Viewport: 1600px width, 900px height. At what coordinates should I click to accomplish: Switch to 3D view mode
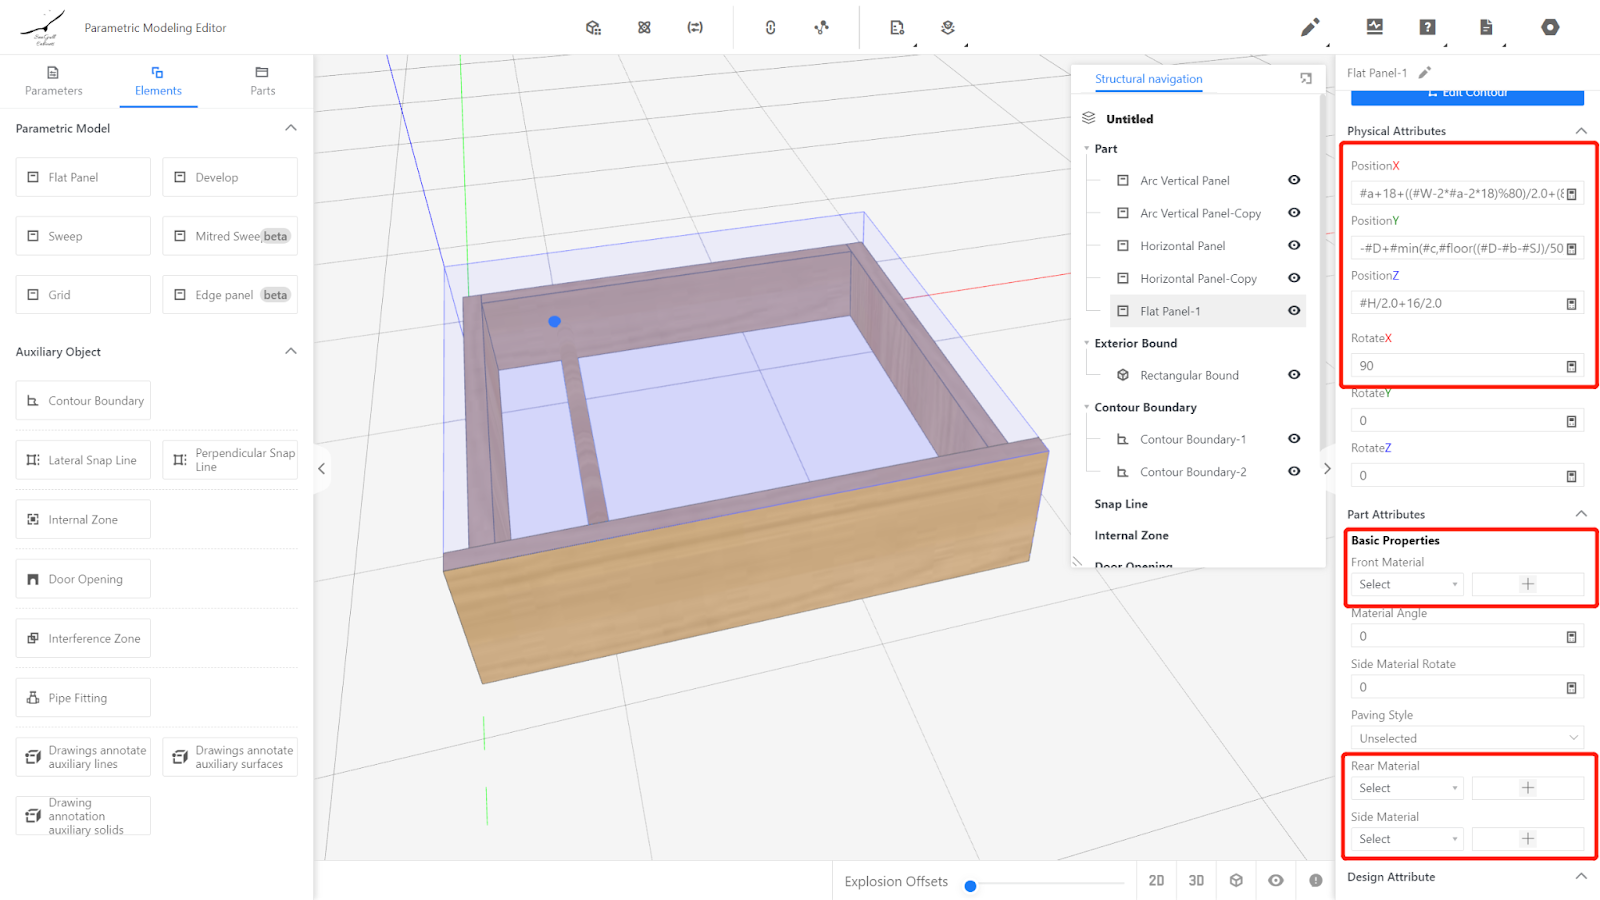pyautogui.click(x=1196, y=880)
